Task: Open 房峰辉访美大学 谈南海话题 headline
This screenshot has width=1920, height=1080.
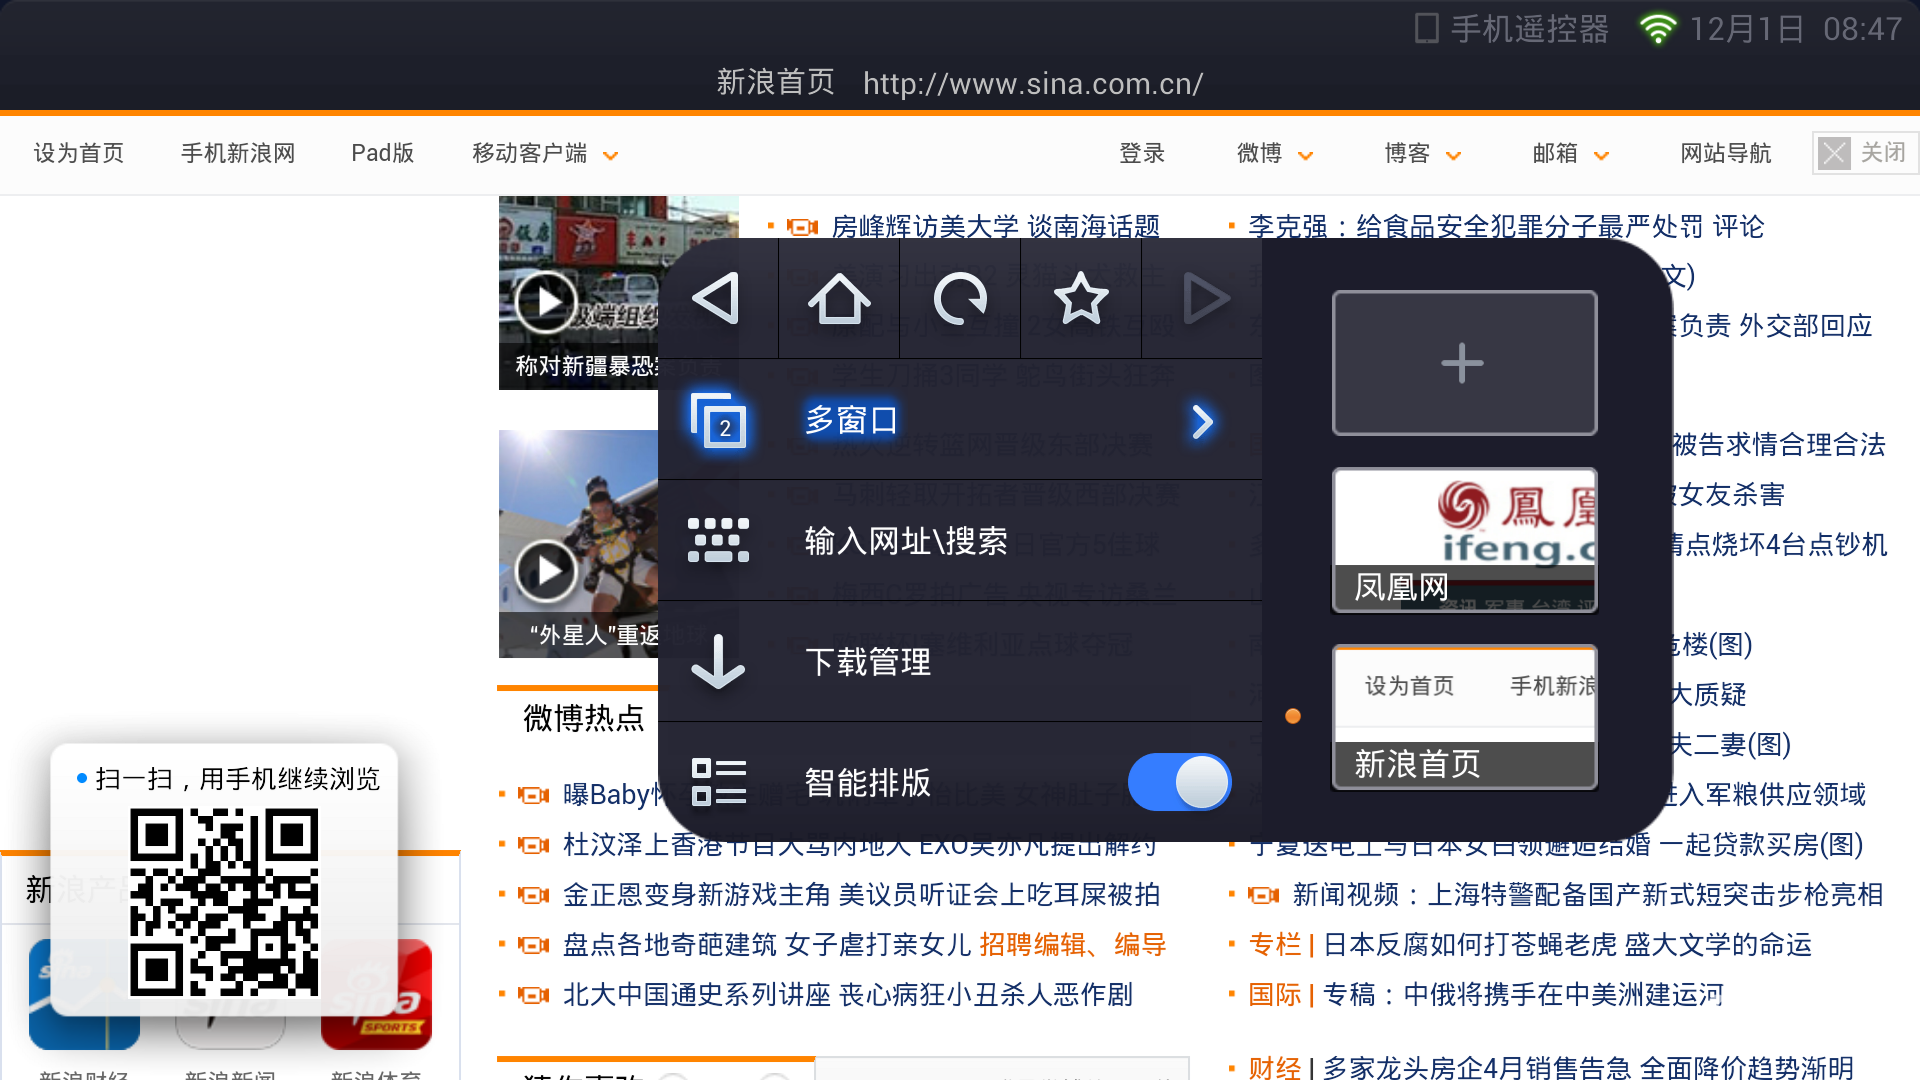Action: (996, 227)
